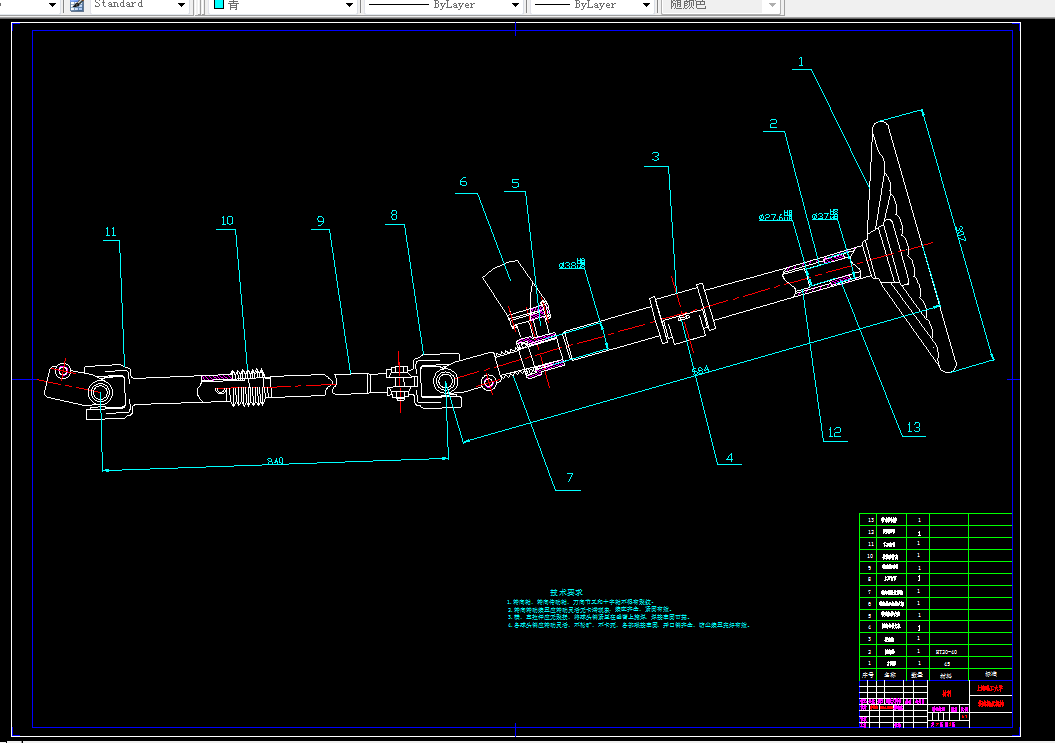The image size is (1055, 743).
Task: Click the 序号 header cell in parts list
Action: pyautogui.click(x=868, y=674)
